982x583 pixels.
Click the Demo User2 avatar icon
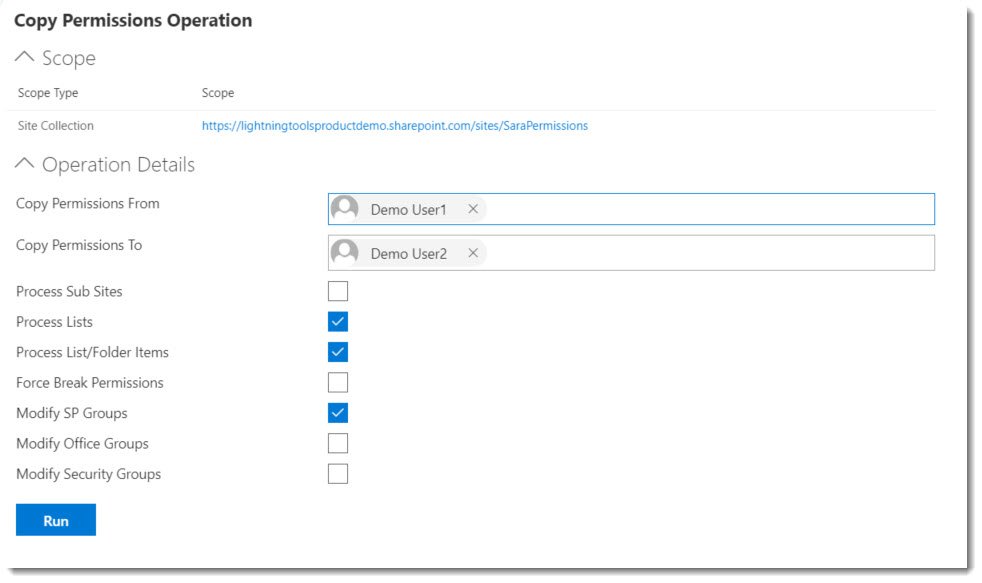pyautogui.click(x=344, y=252)
